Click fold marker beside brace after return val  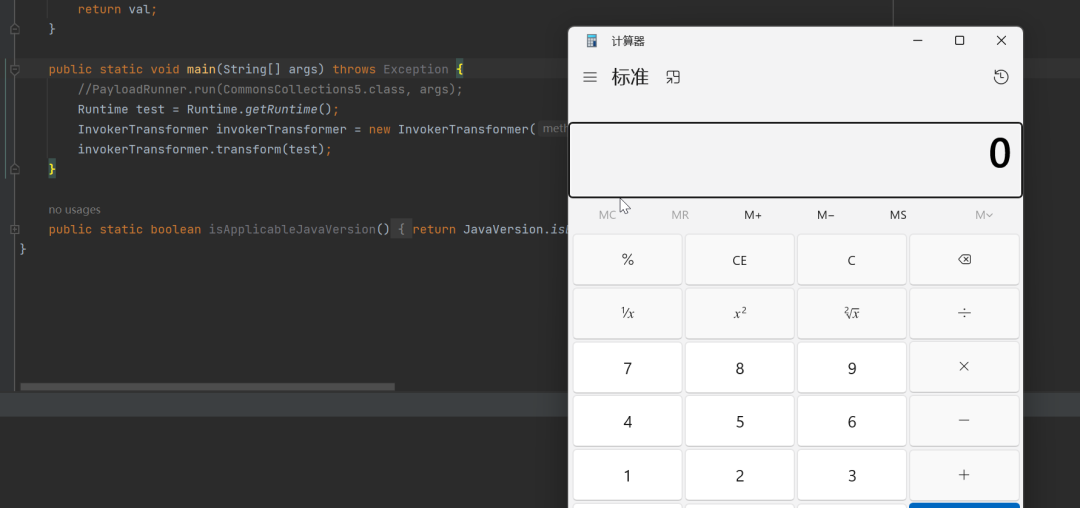tap(15, 29)
